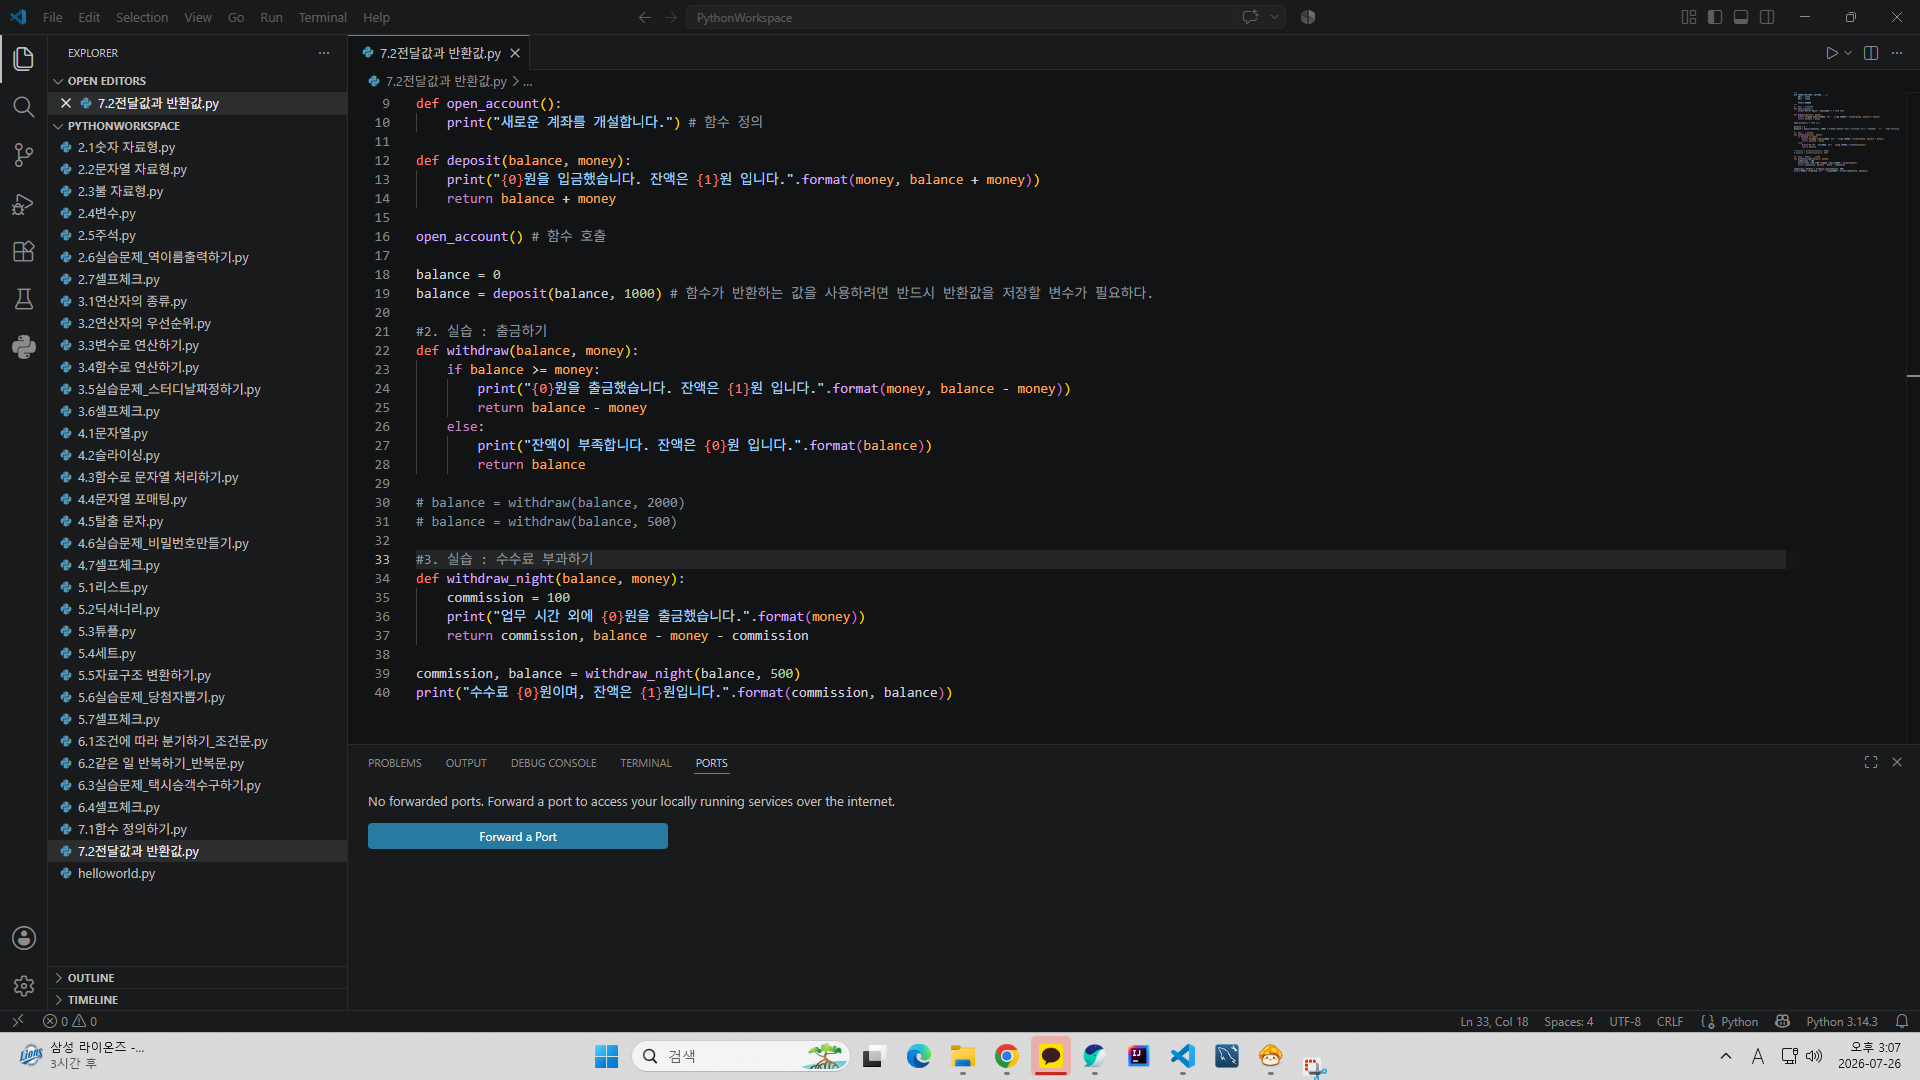Change language mode from Python
The height and width of the screenshot is (1080, 1920).
pos(1739,1021)
